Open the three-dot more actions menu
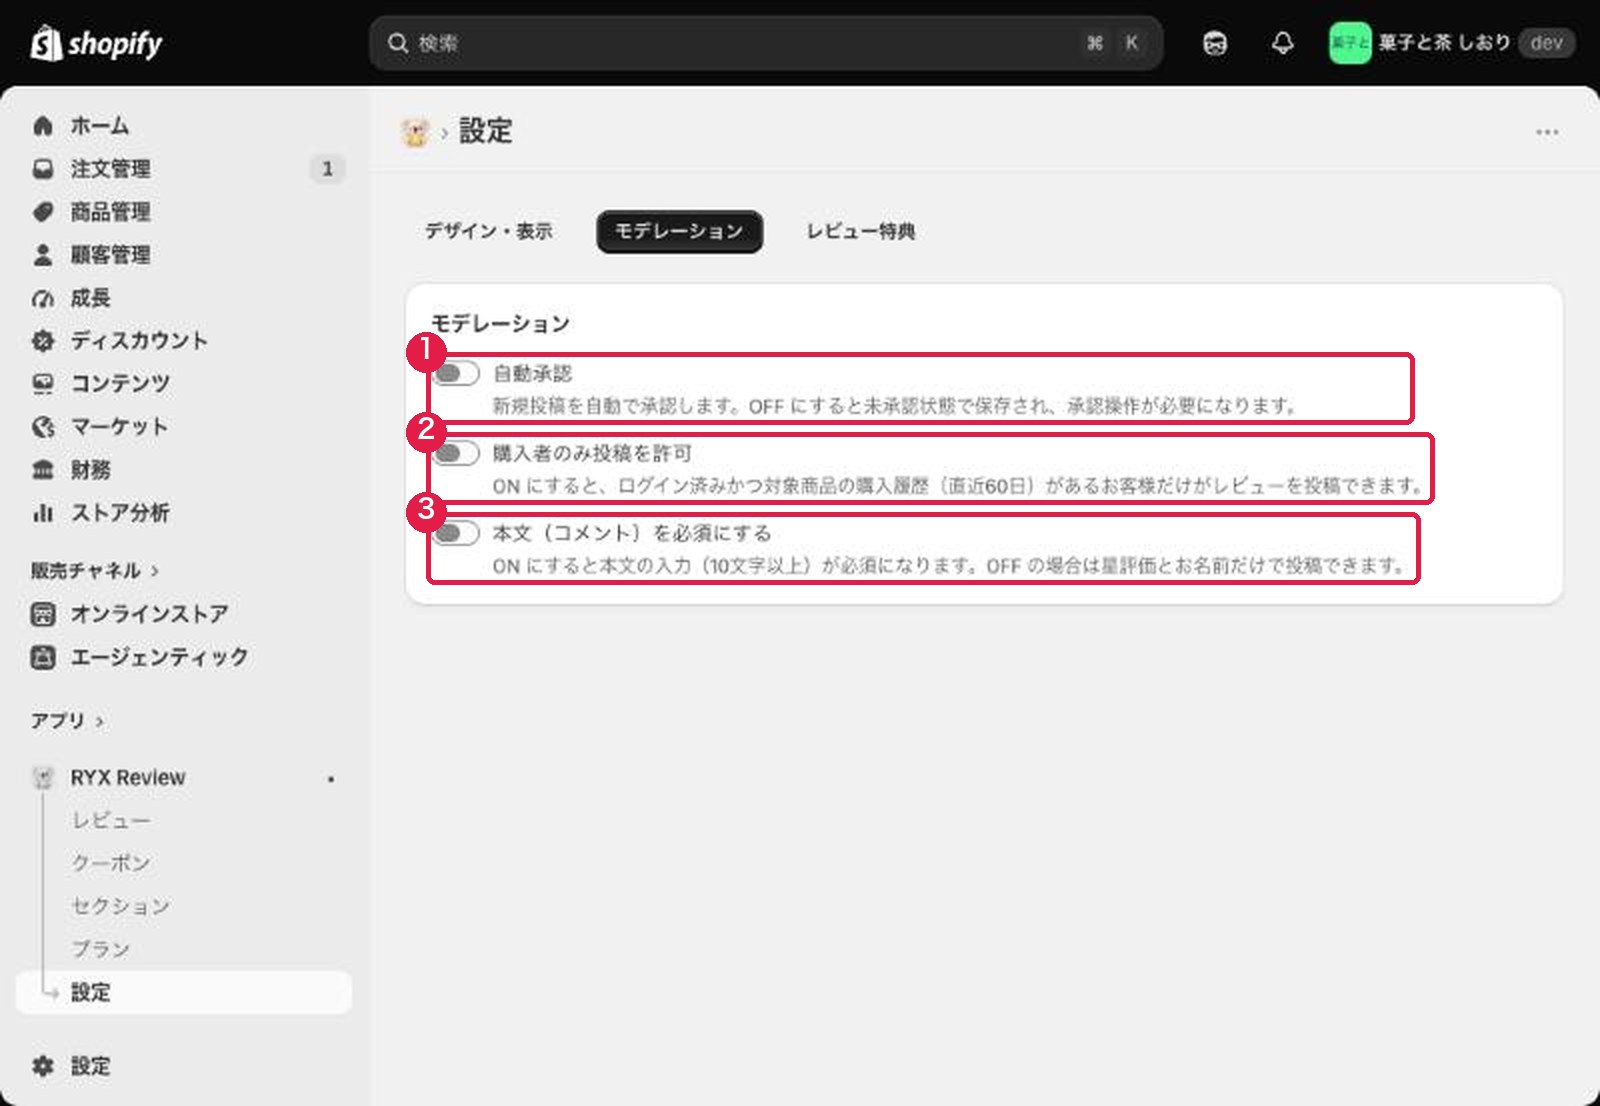Viewport: 1600px width, 1106px height. (1547, 132)
